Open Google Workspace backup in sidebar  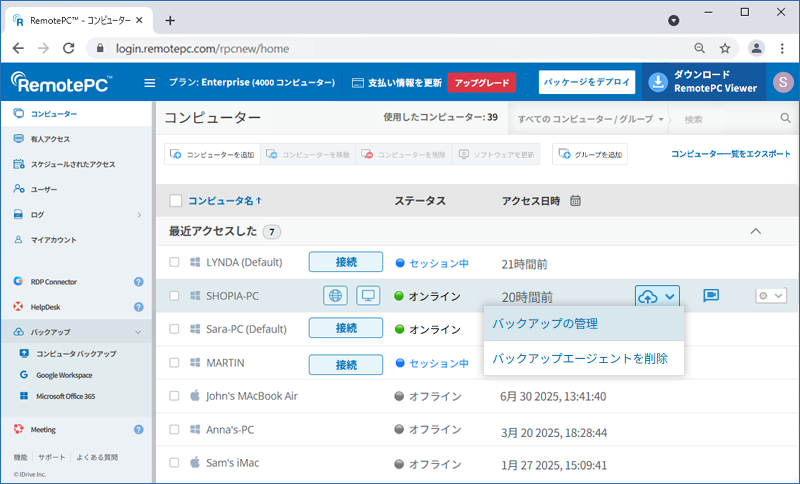pyautogui.click(x=64, y=375)
